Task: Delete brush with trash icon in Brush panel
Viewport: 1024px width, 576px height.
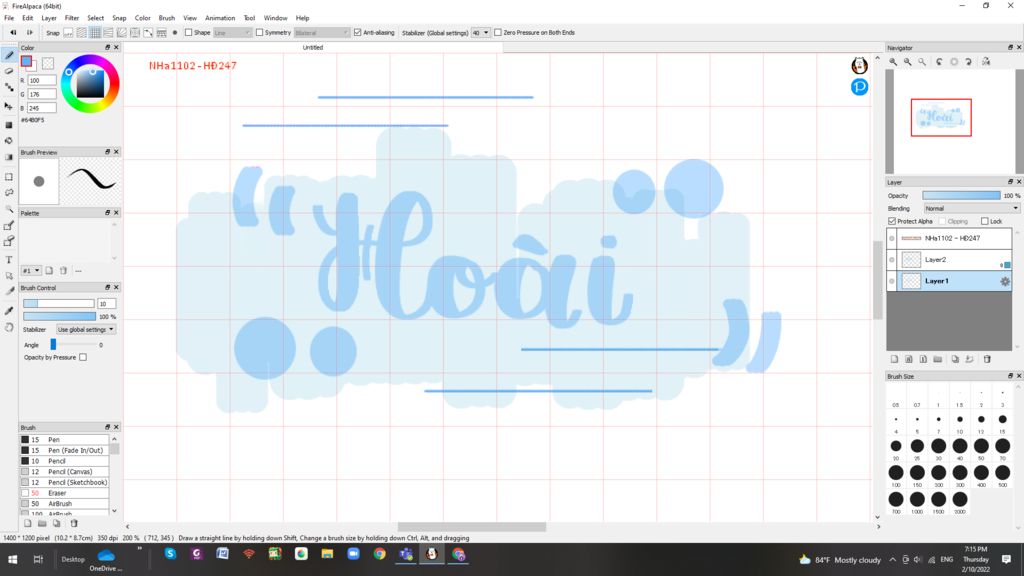Action: click(x=74, y=523)
